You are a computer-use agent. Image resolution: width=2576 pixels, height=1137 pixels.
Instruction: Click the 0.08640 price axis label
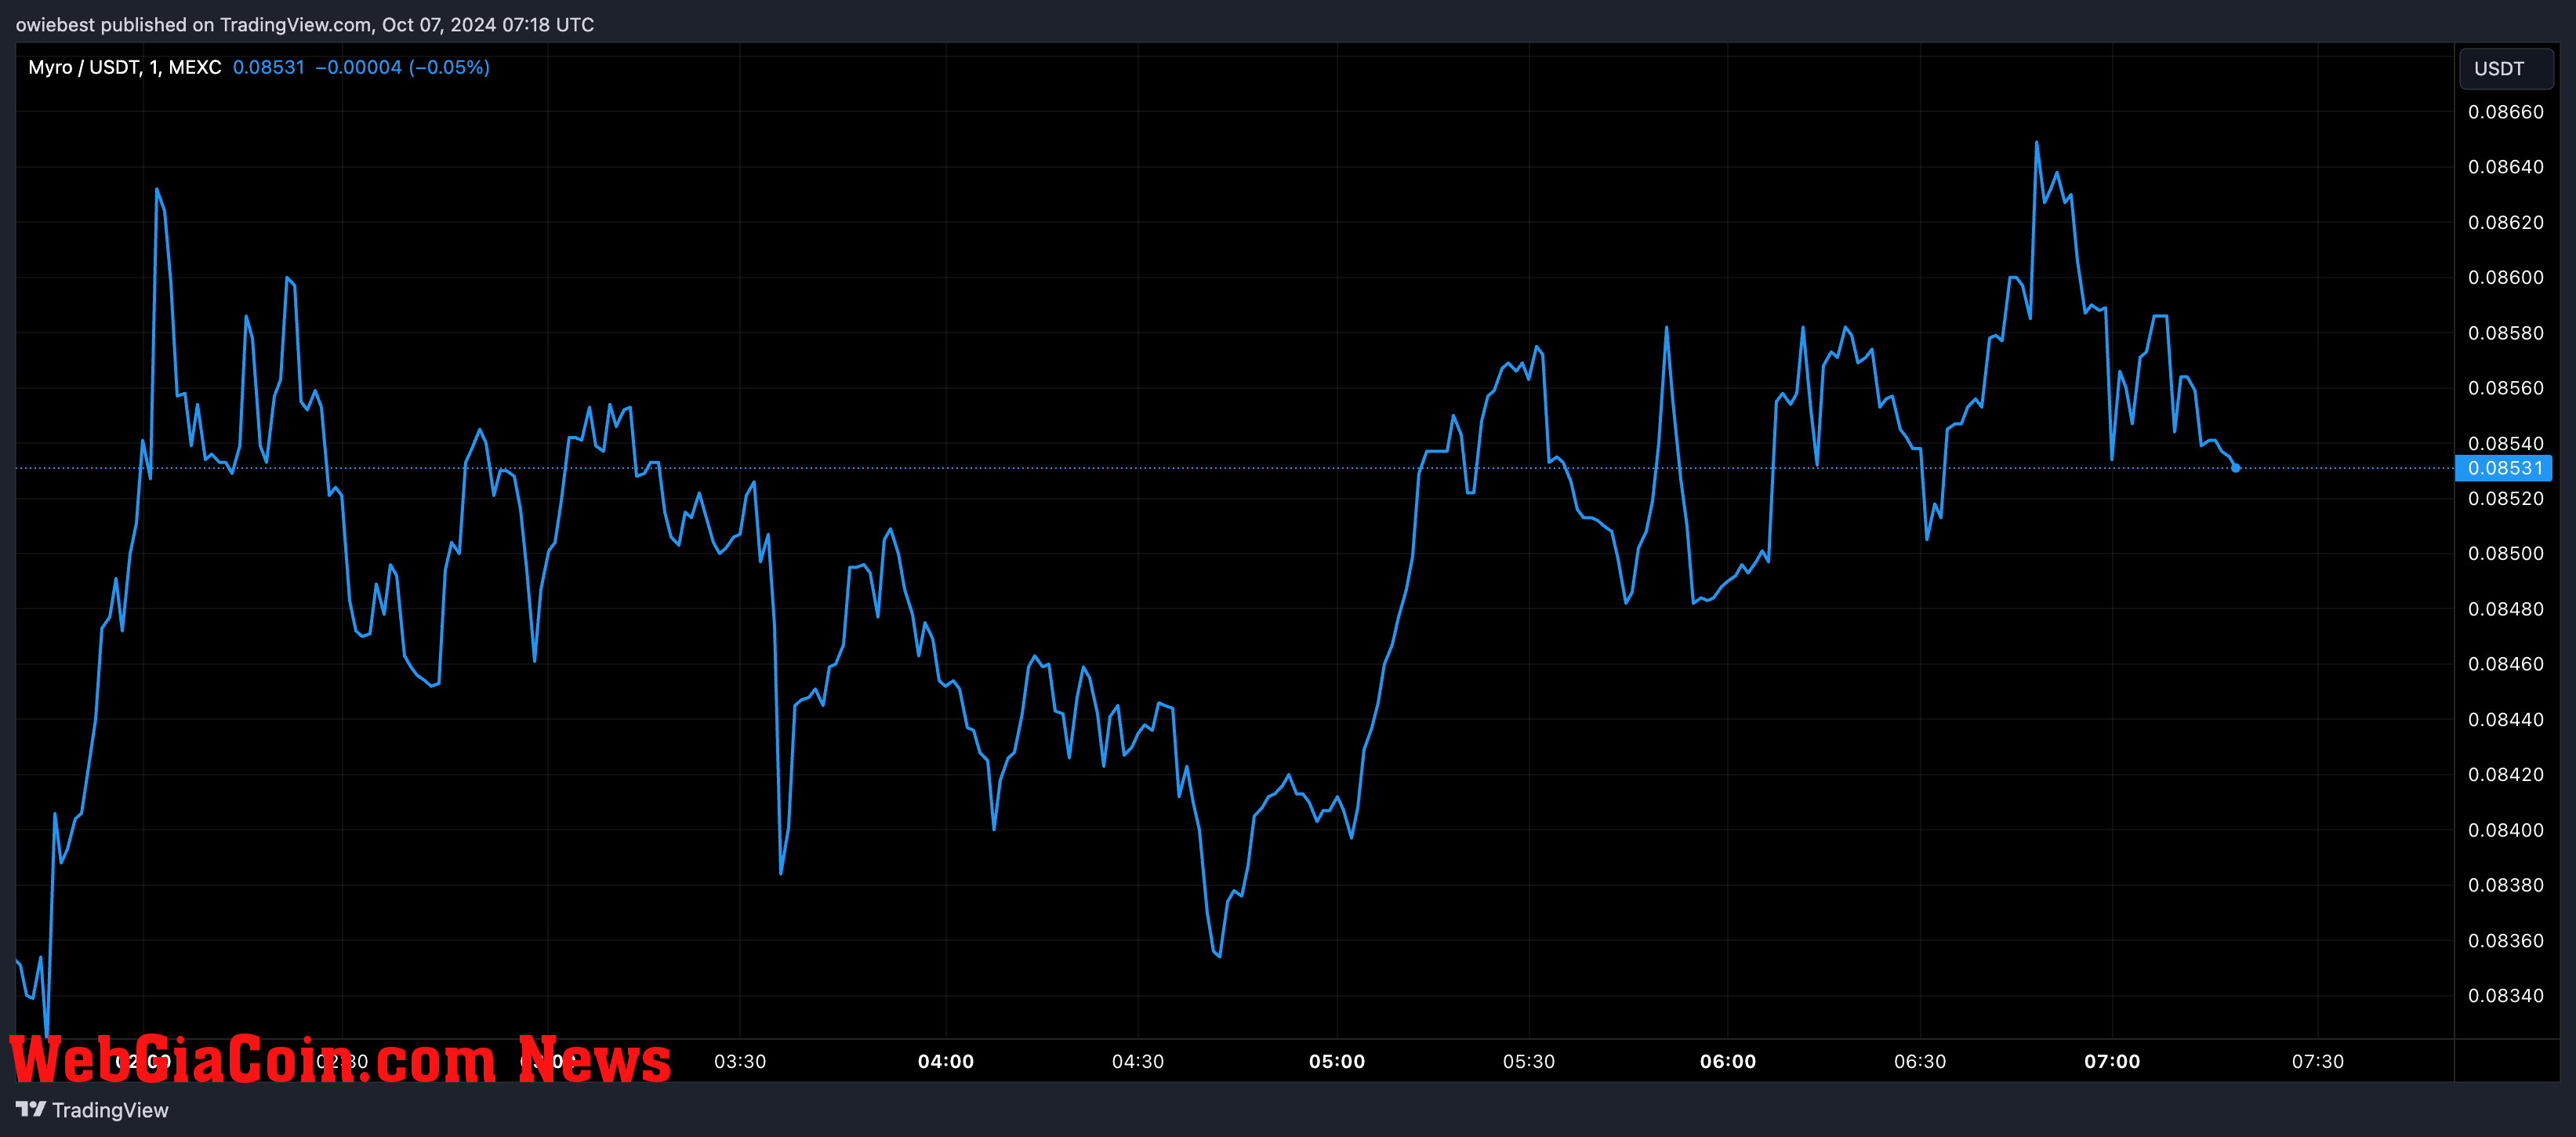2505,167
